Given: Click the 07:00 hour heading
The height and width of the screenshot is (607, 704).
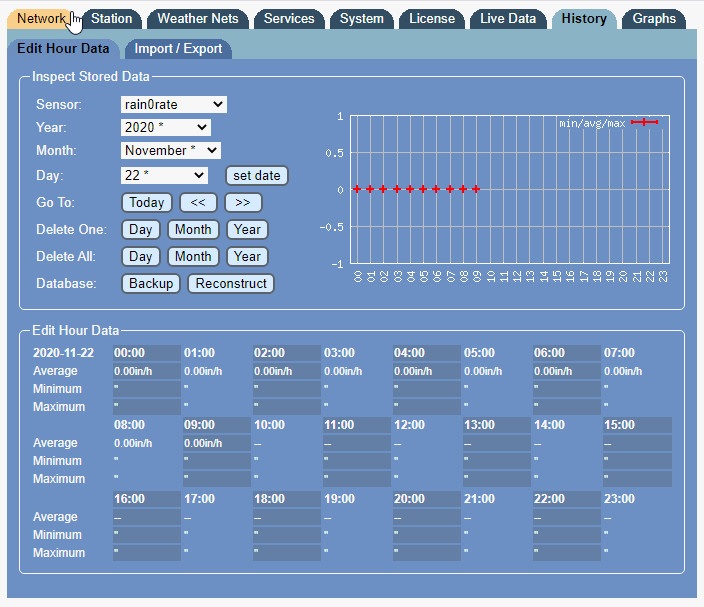Looking at the screenshot, I should click(x=619, y=353).
